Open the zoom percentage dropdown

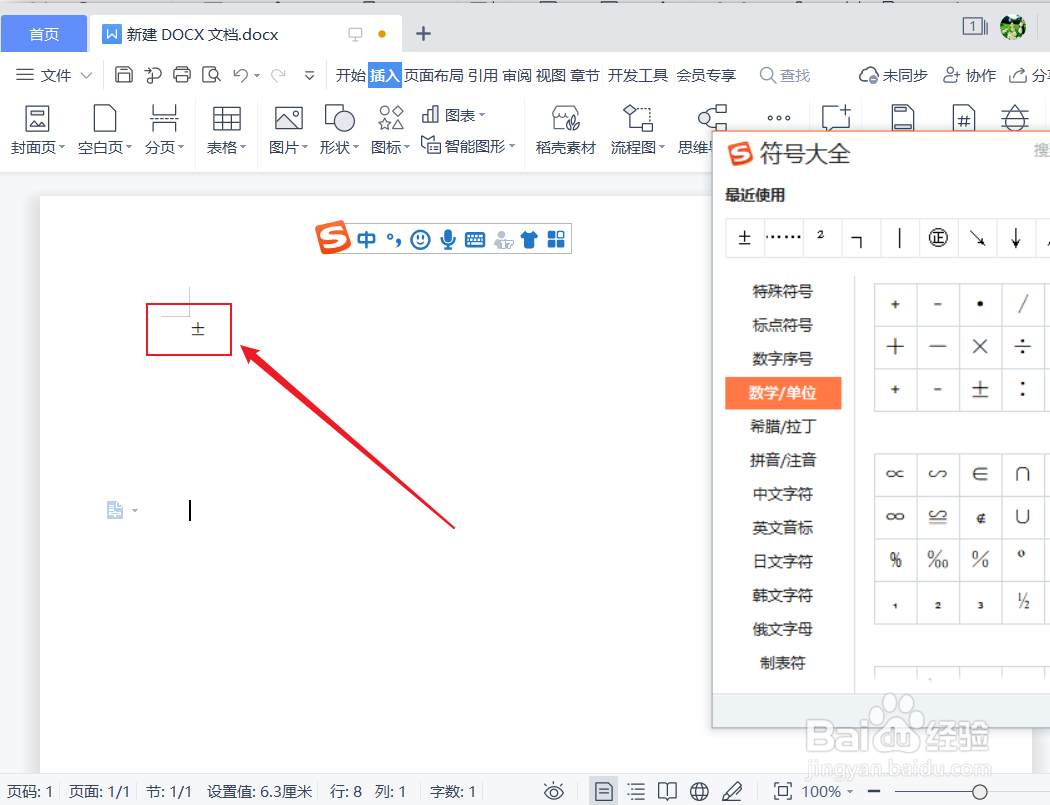tap(823, 790)
